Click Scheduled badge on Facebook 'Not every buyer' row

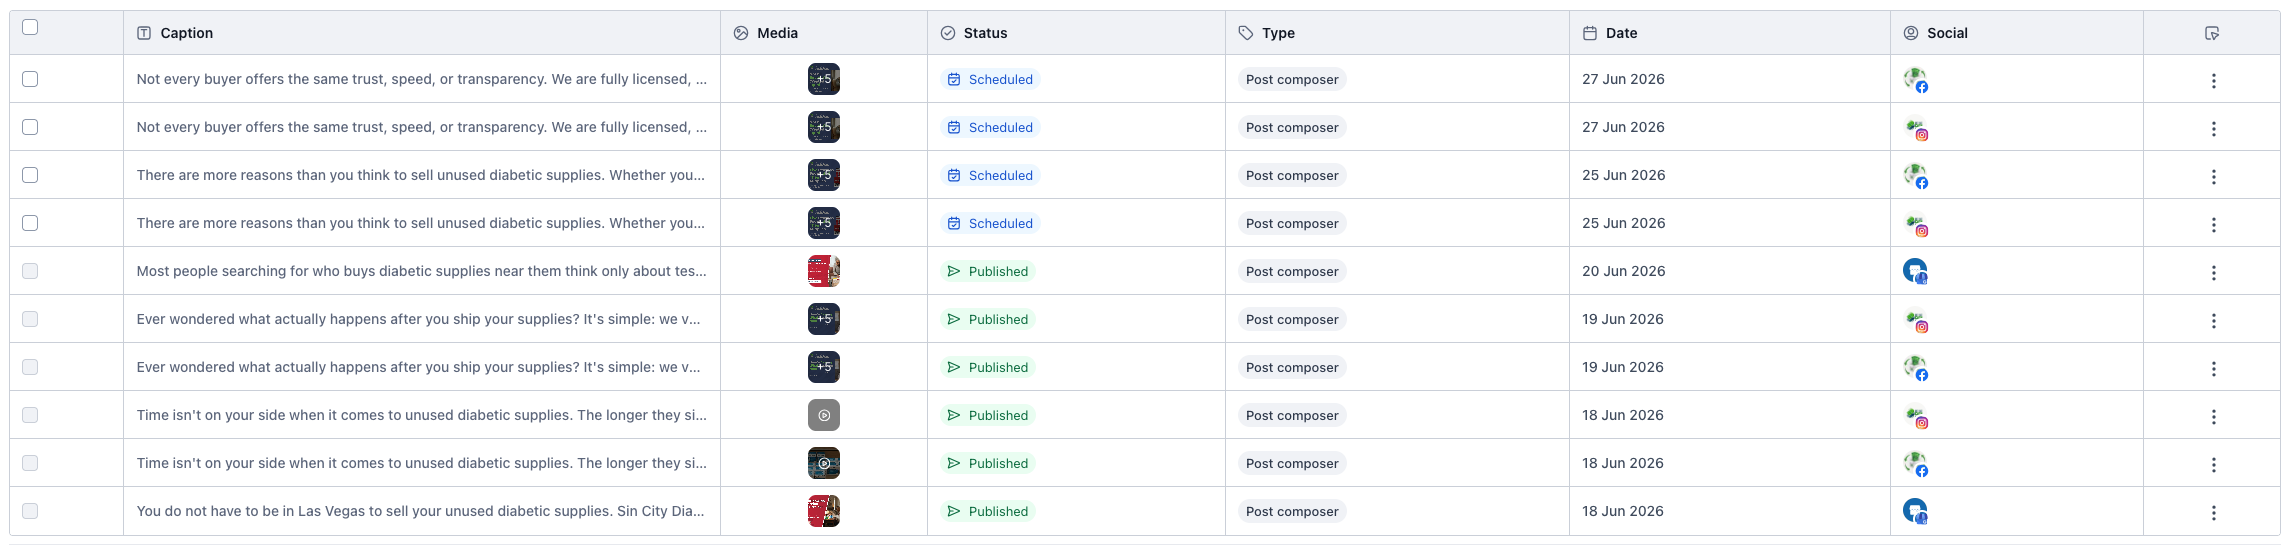point(990,79)
